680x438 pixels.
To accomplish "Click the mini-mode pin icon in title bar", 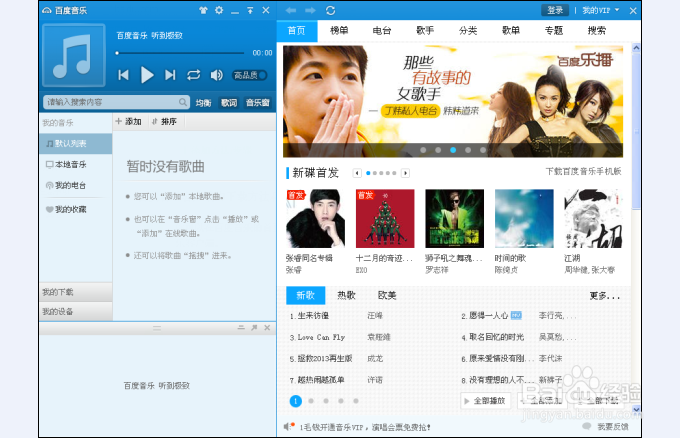I will point(250,10).
